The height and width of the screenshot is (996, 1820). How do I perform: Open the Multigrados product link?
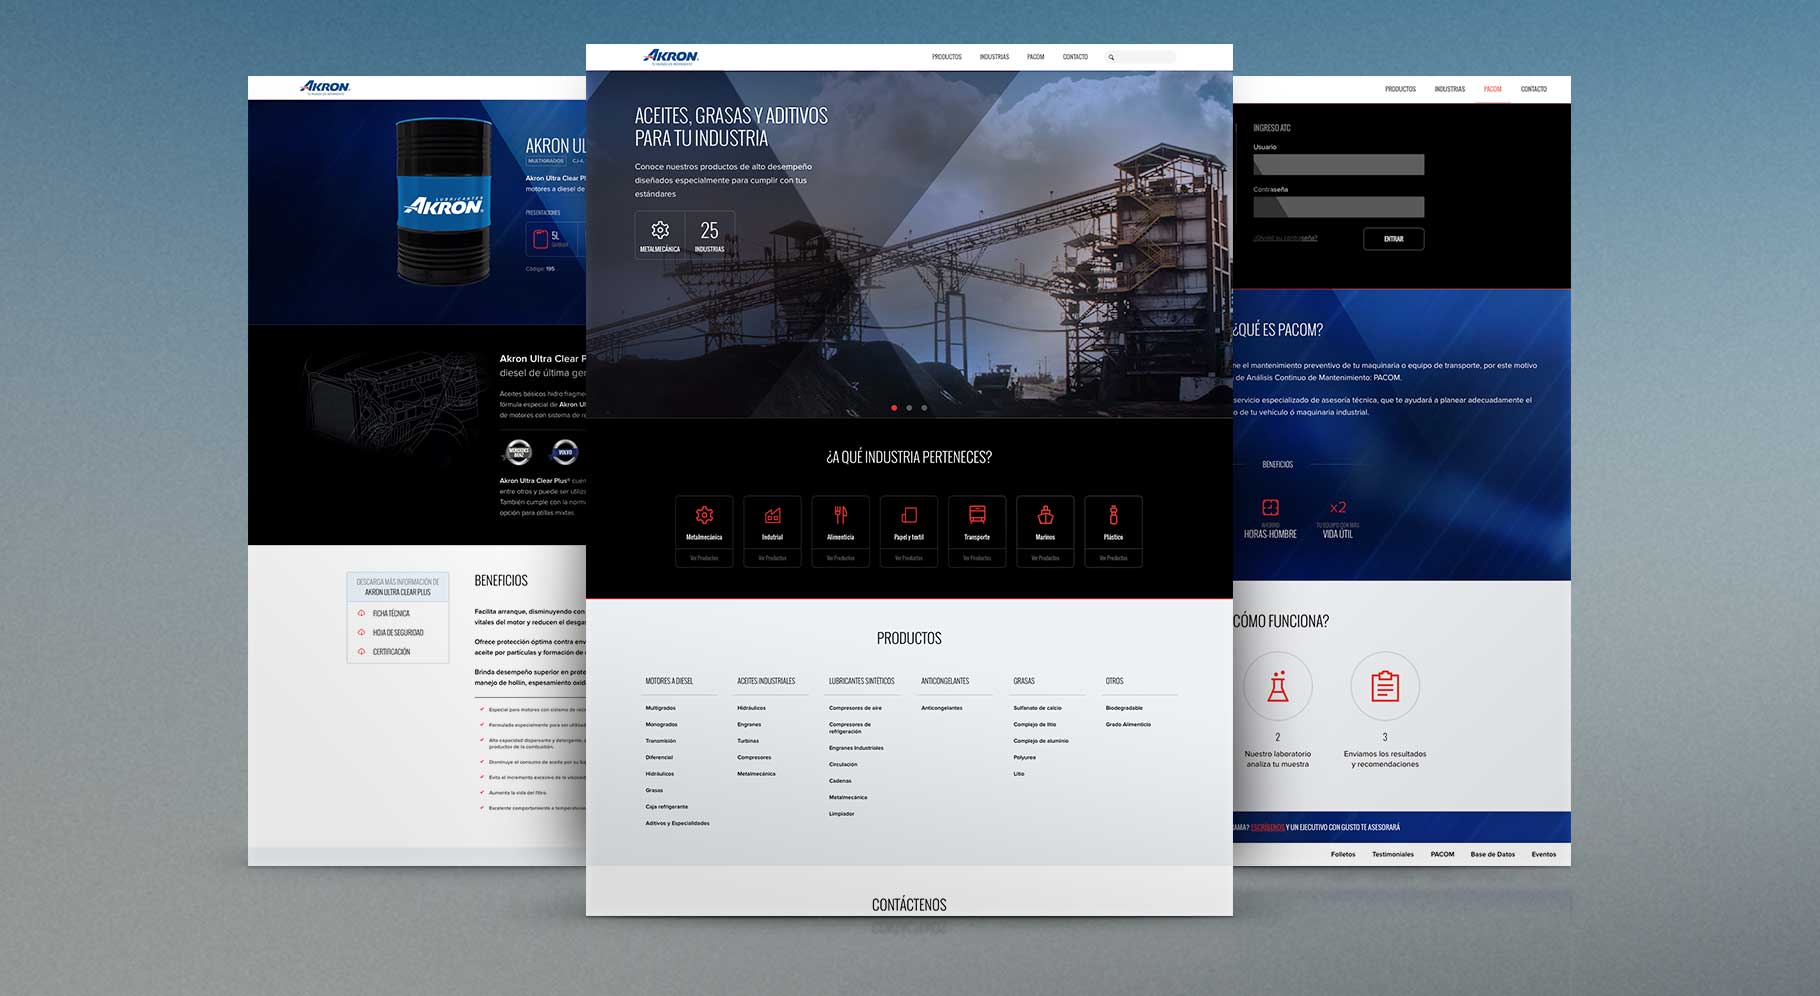pyautogui.click(x=660, y=708)
